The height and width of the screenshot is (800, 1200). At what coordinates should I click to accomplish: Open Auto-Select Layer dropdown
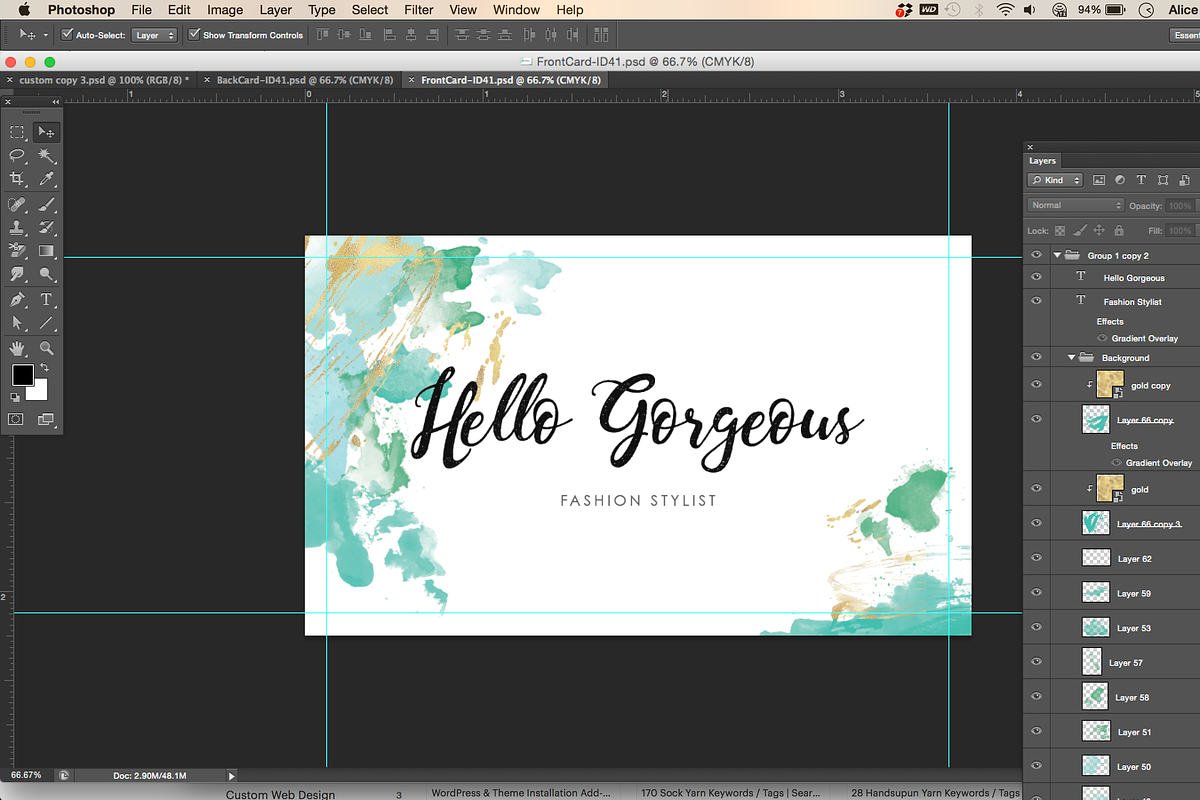point(155,35)
